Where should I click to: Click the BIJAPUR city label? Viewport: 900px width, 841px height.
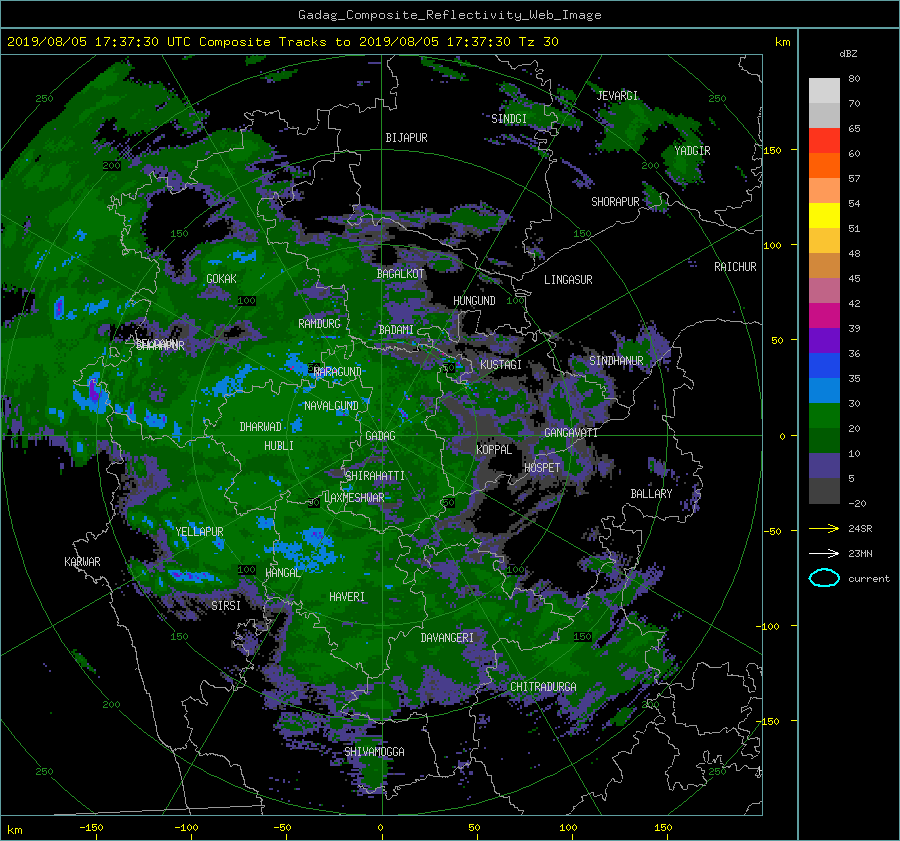406,138
